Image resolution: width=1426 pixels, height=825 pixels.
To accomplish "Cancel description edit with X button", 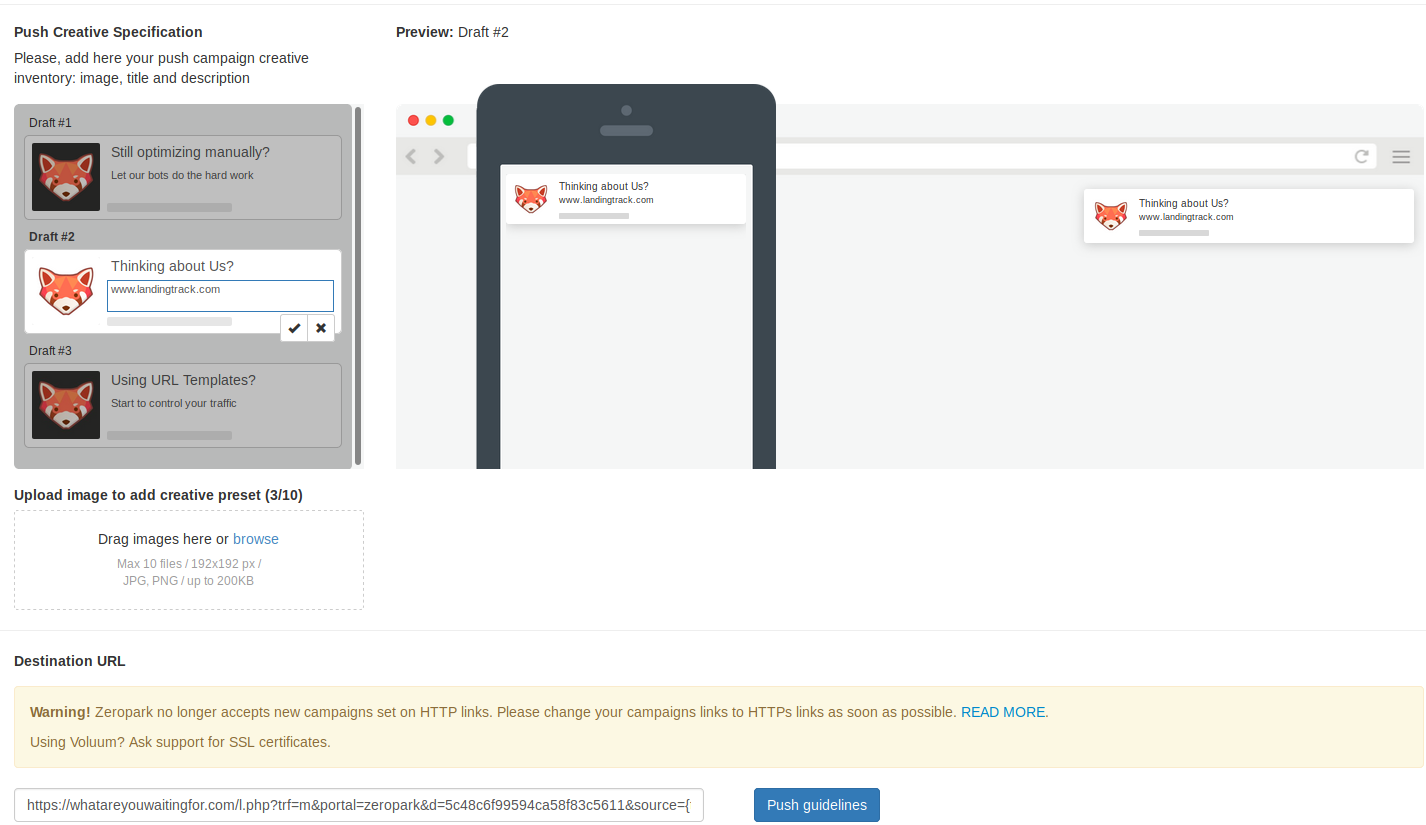I will click(321, 328).
